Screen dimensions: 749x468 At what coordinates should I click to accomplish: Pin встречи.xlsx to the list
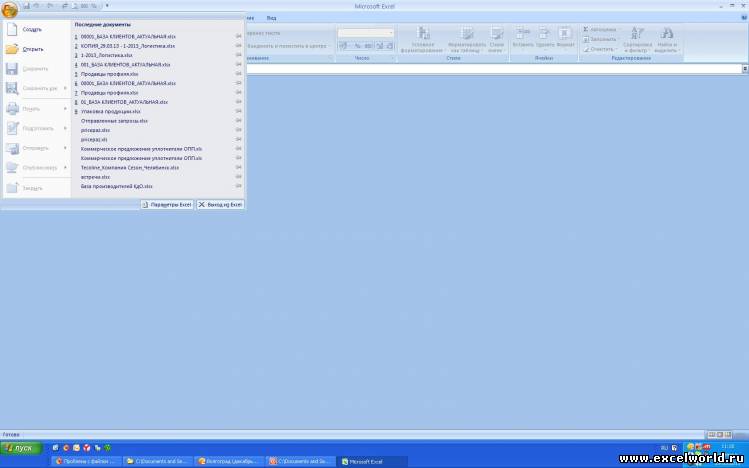[x=238, y=177]
